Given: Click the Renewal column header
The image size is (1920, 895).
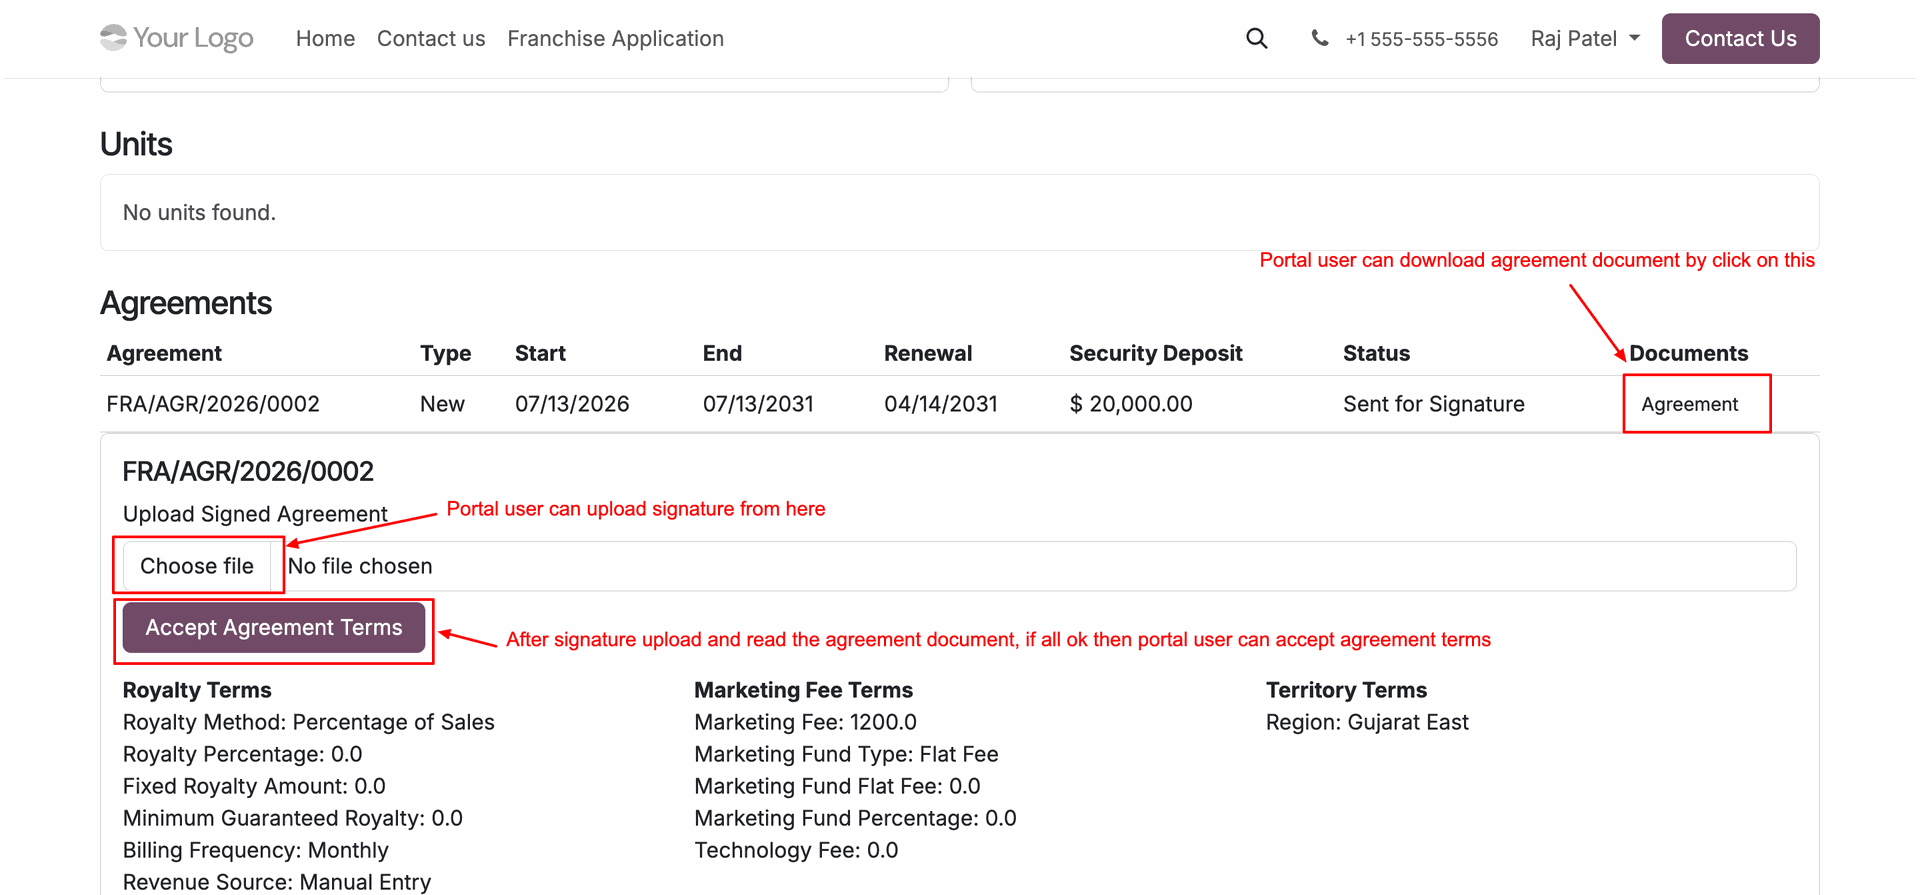Looking at the screenshot, I should [x=928, y=353].
